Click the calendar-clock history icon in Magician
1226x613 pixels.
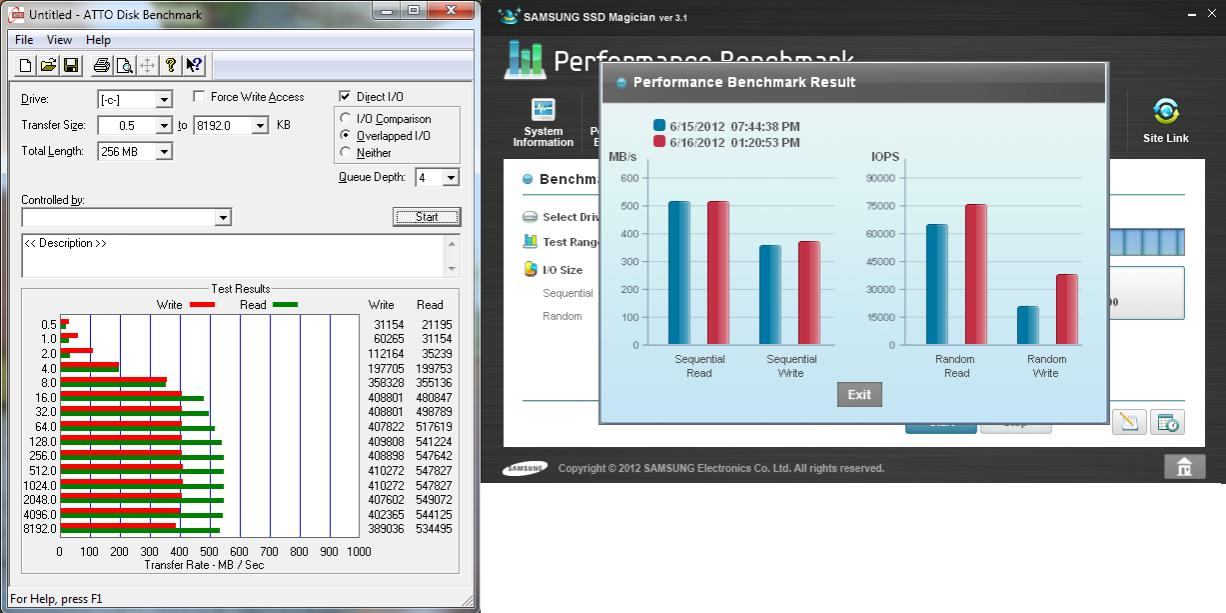(1167, 422)
